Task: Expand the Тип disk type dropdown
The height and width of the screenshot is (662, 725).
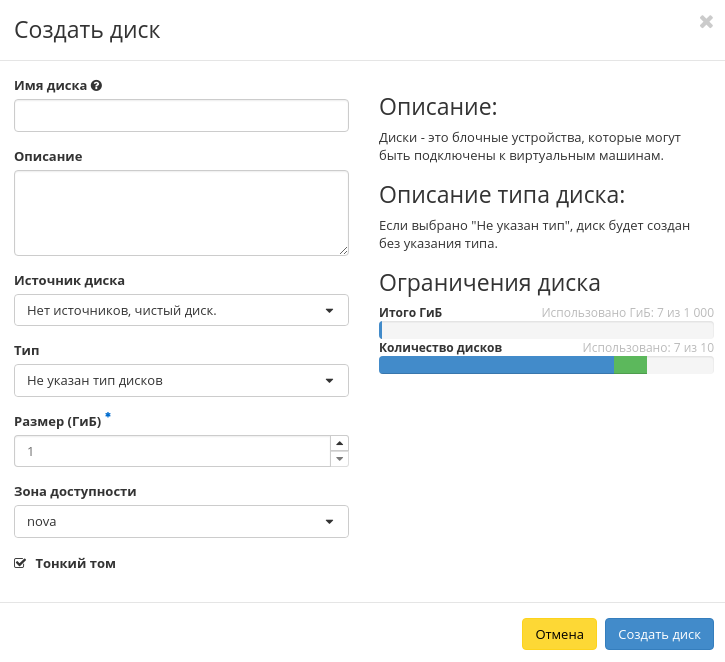Action: (x=181, y=380)
